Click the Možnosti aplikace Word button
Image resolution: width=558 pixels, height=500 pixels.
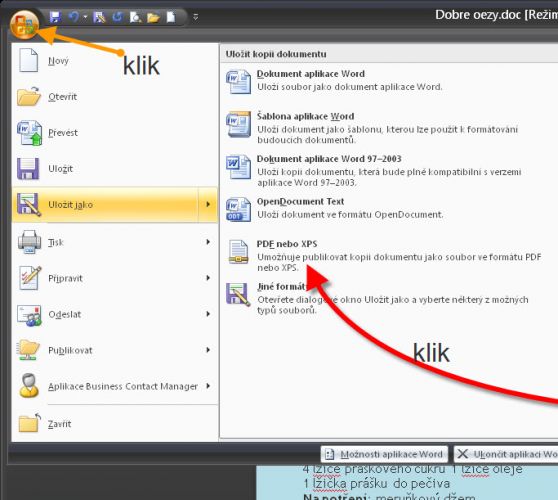click(384, 454)
